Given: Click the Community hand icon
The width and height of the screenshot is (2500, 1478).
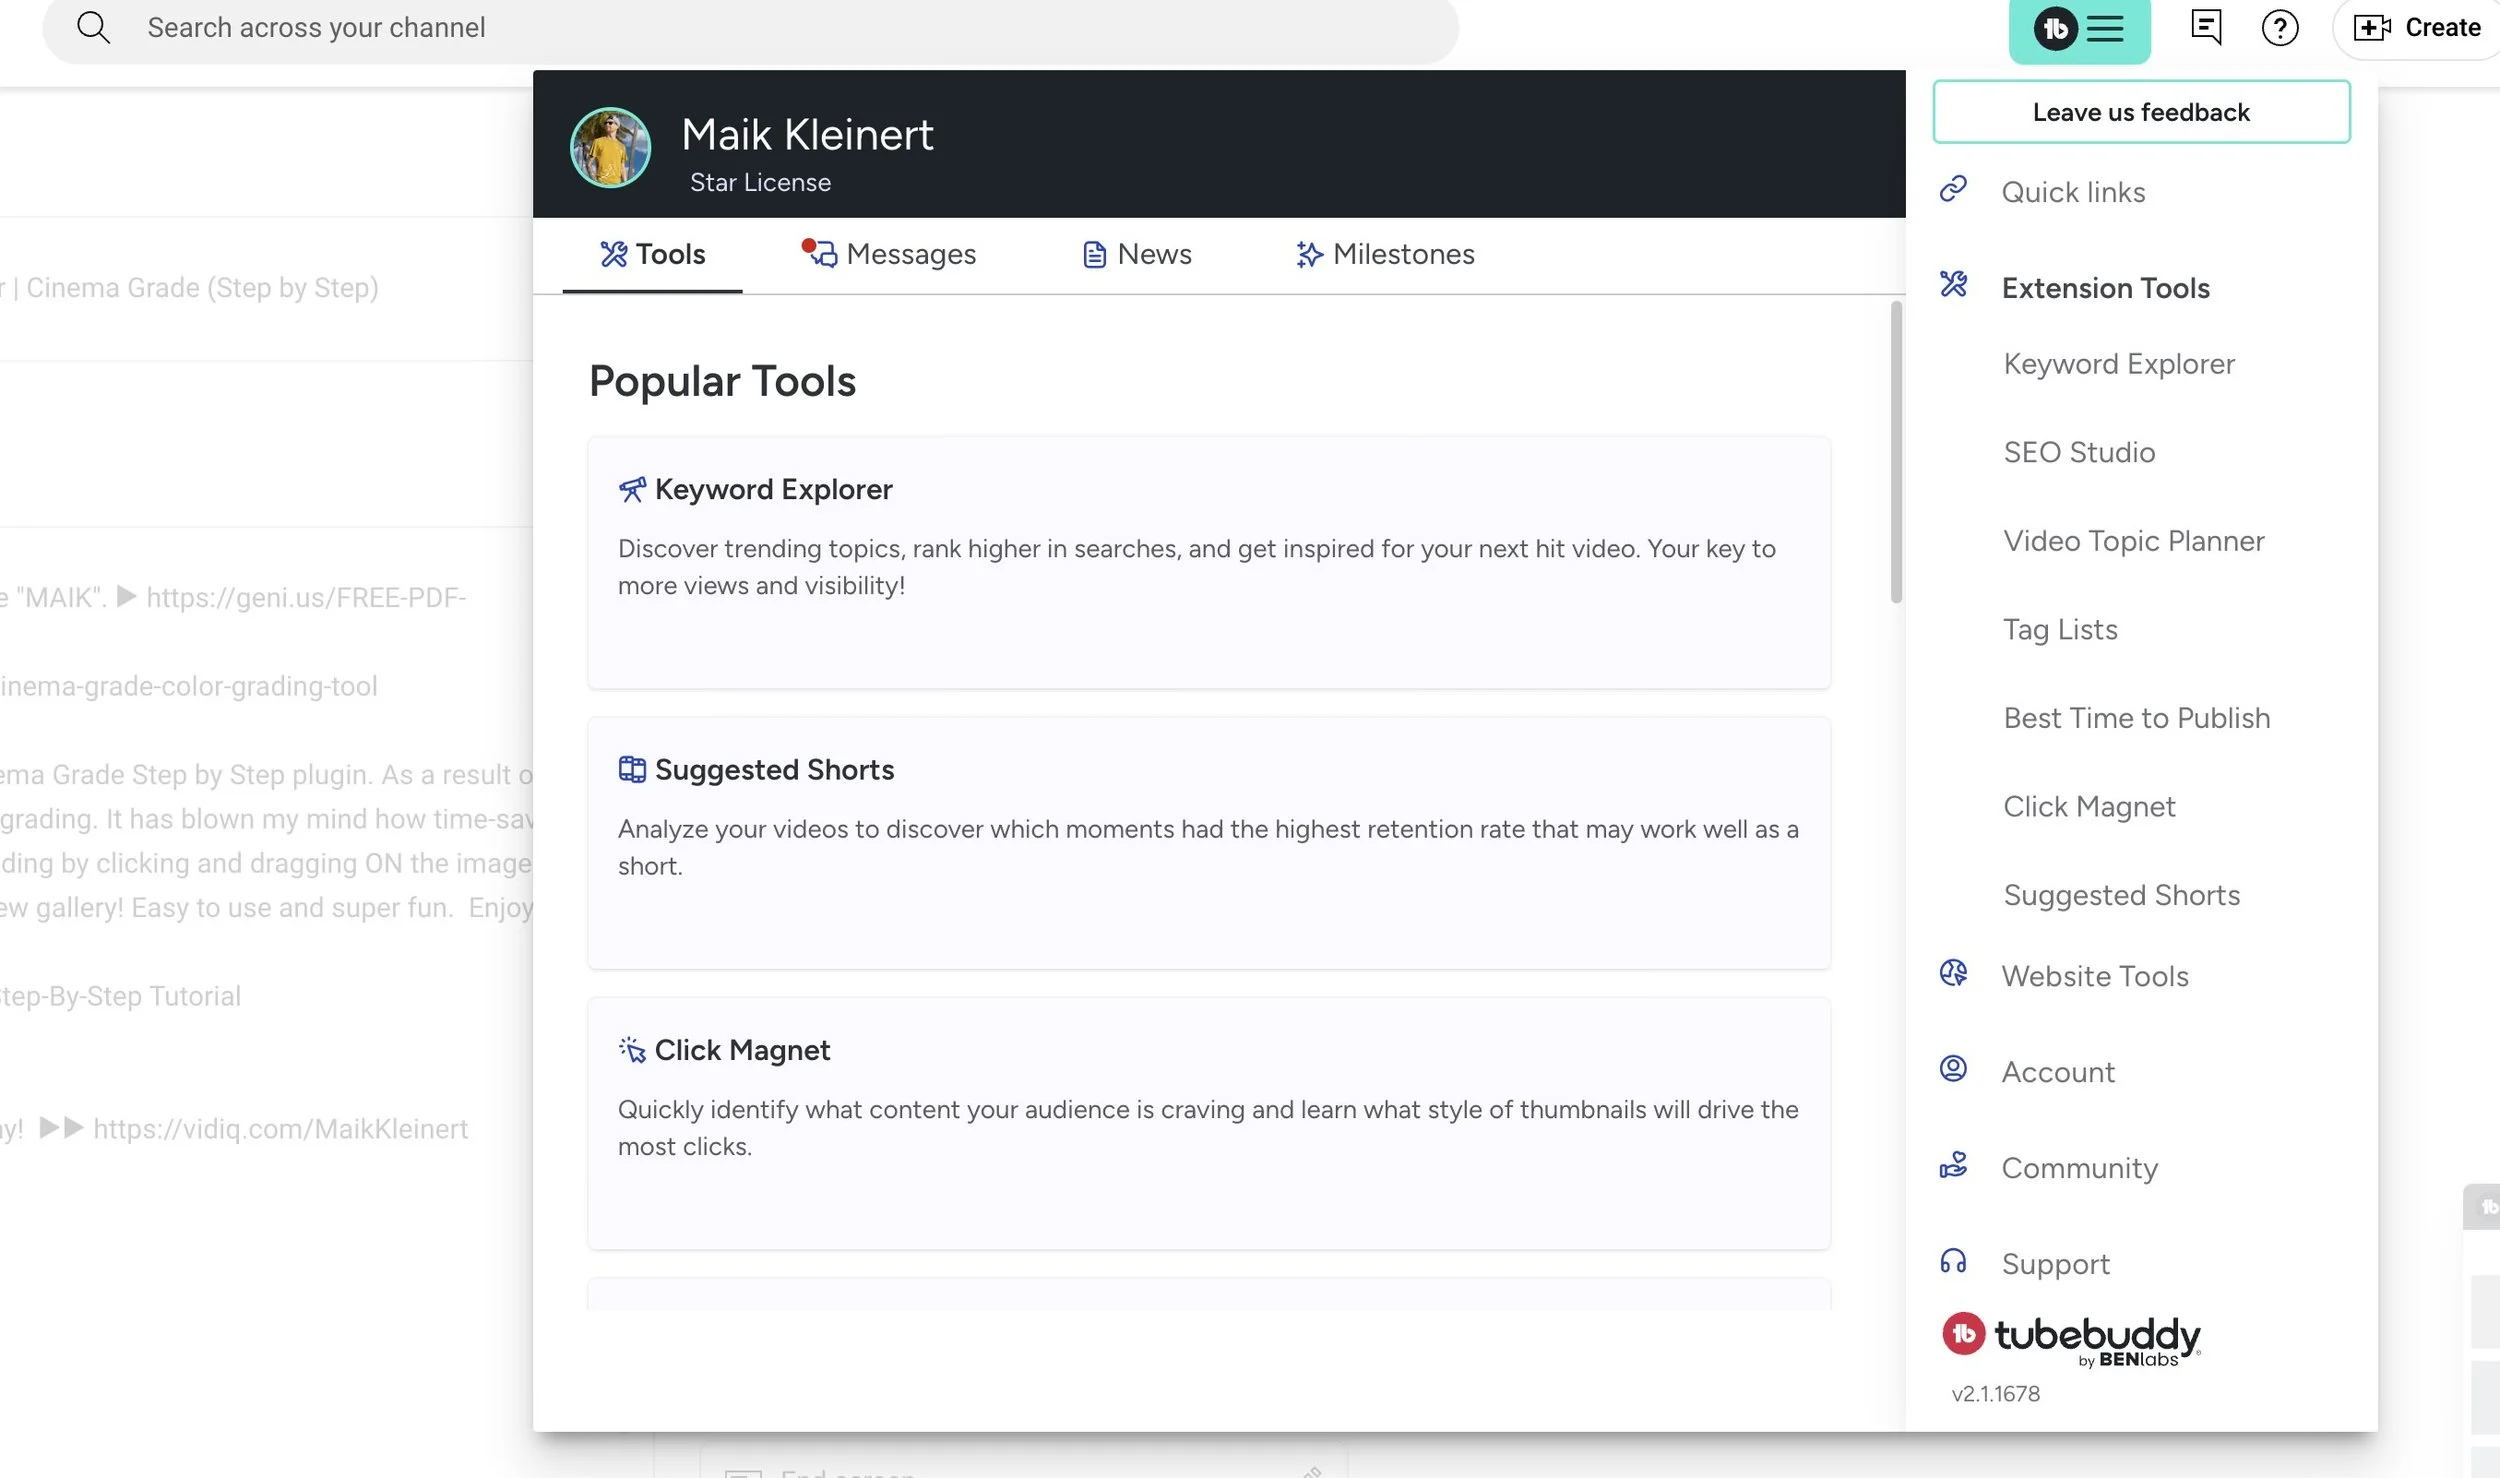Looking at the screenshot, I should (1953, 1165).
